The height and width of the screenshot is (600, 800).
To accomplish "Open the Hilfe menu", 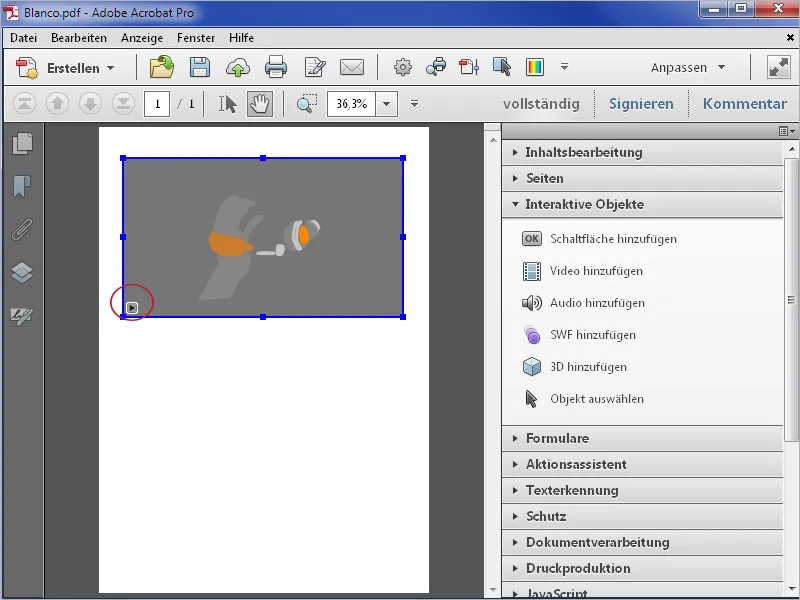I will (241, 38).
